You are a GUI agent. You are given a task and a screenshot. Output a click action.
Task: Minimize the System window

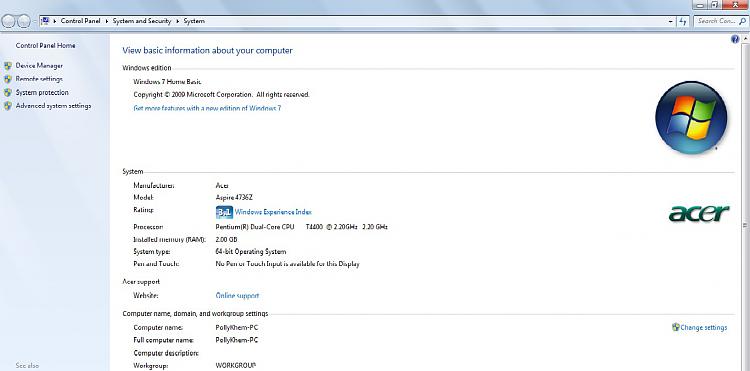point(700,5)
